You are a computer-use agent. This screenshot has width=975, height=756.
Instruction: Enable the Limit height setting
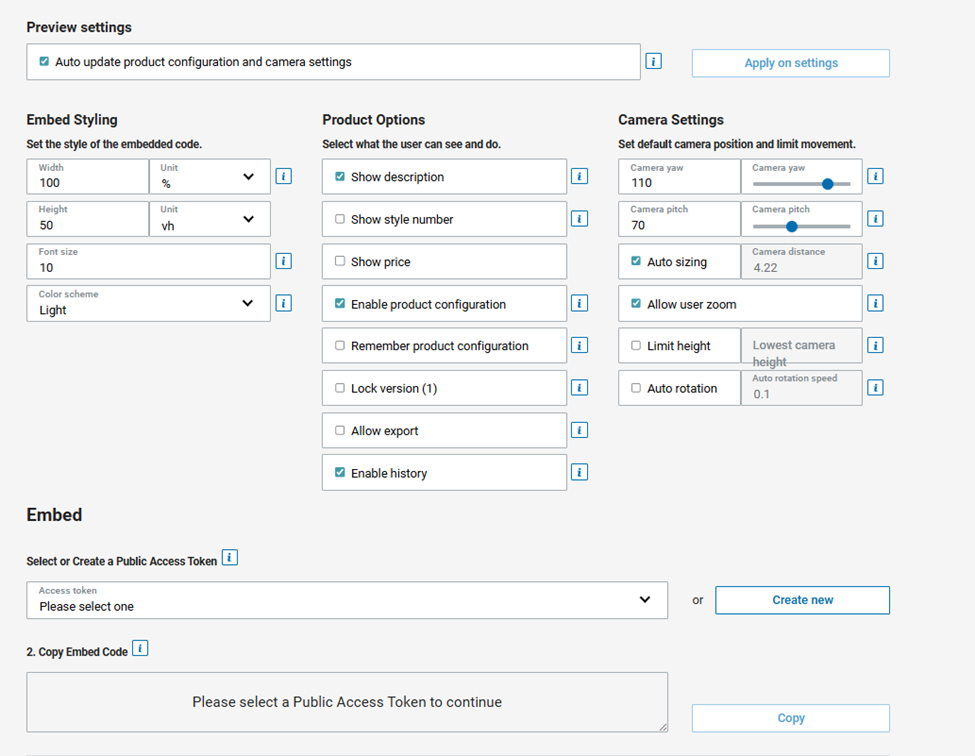[636, 345]
